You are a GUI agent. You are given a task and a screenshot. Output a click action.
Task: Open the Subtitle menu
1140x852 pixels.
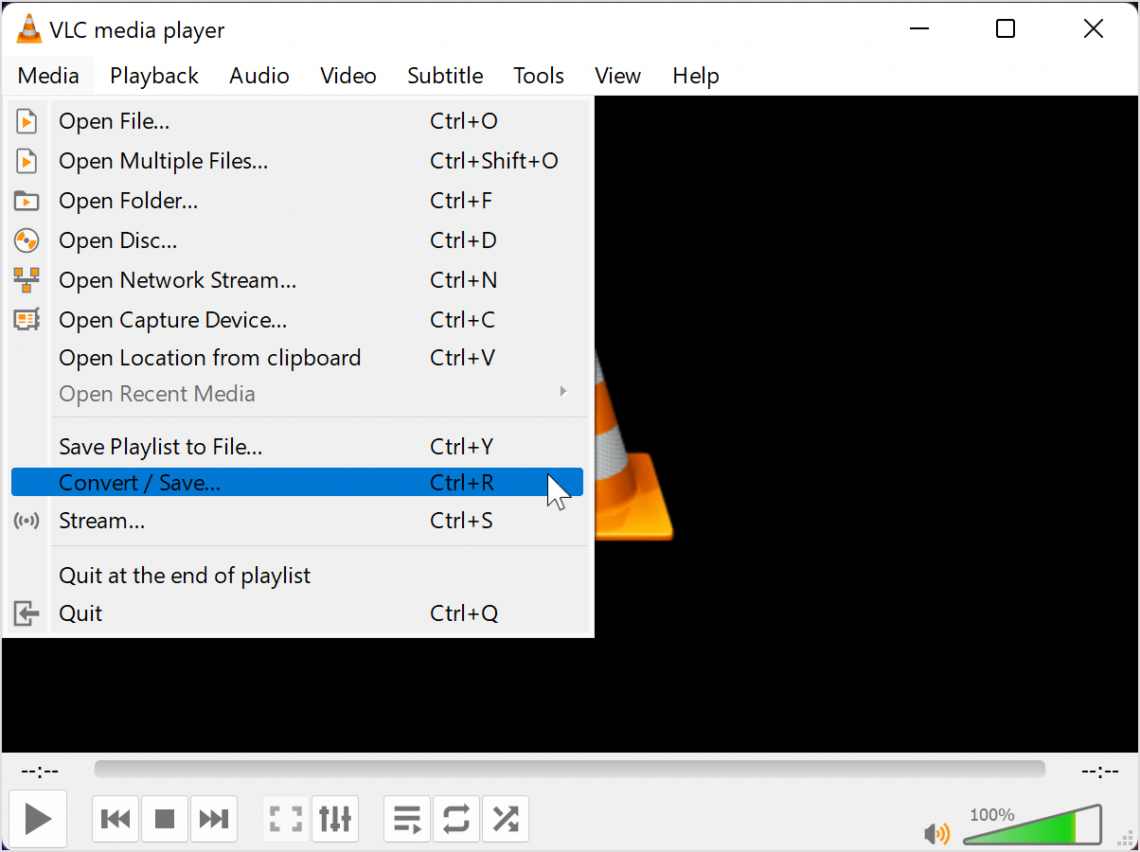(444, 75)
